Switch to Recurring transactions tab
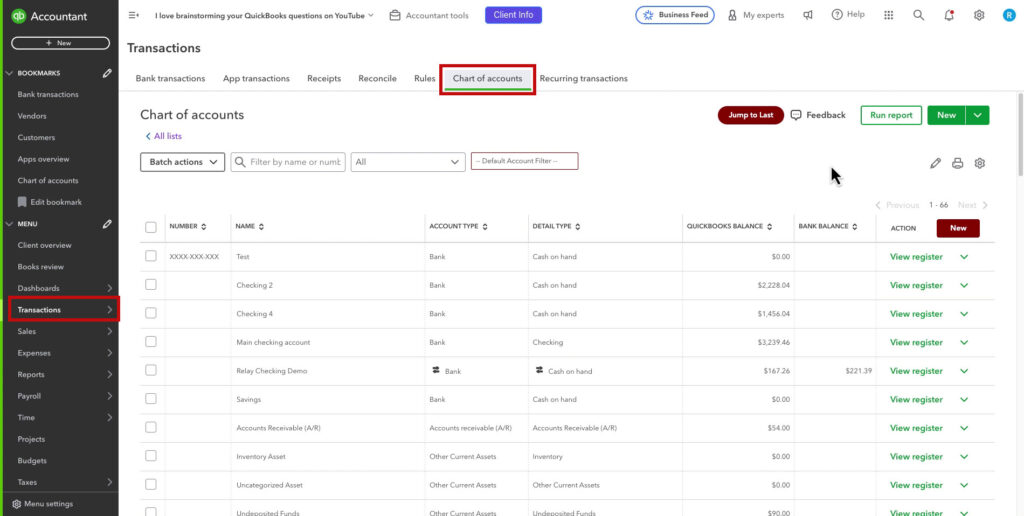 click(x=583, y=78)
